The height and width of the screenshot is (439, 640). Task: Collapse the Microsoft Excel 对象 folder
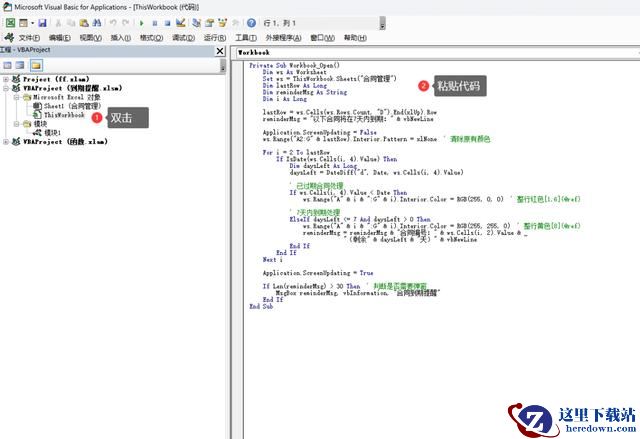16,98
